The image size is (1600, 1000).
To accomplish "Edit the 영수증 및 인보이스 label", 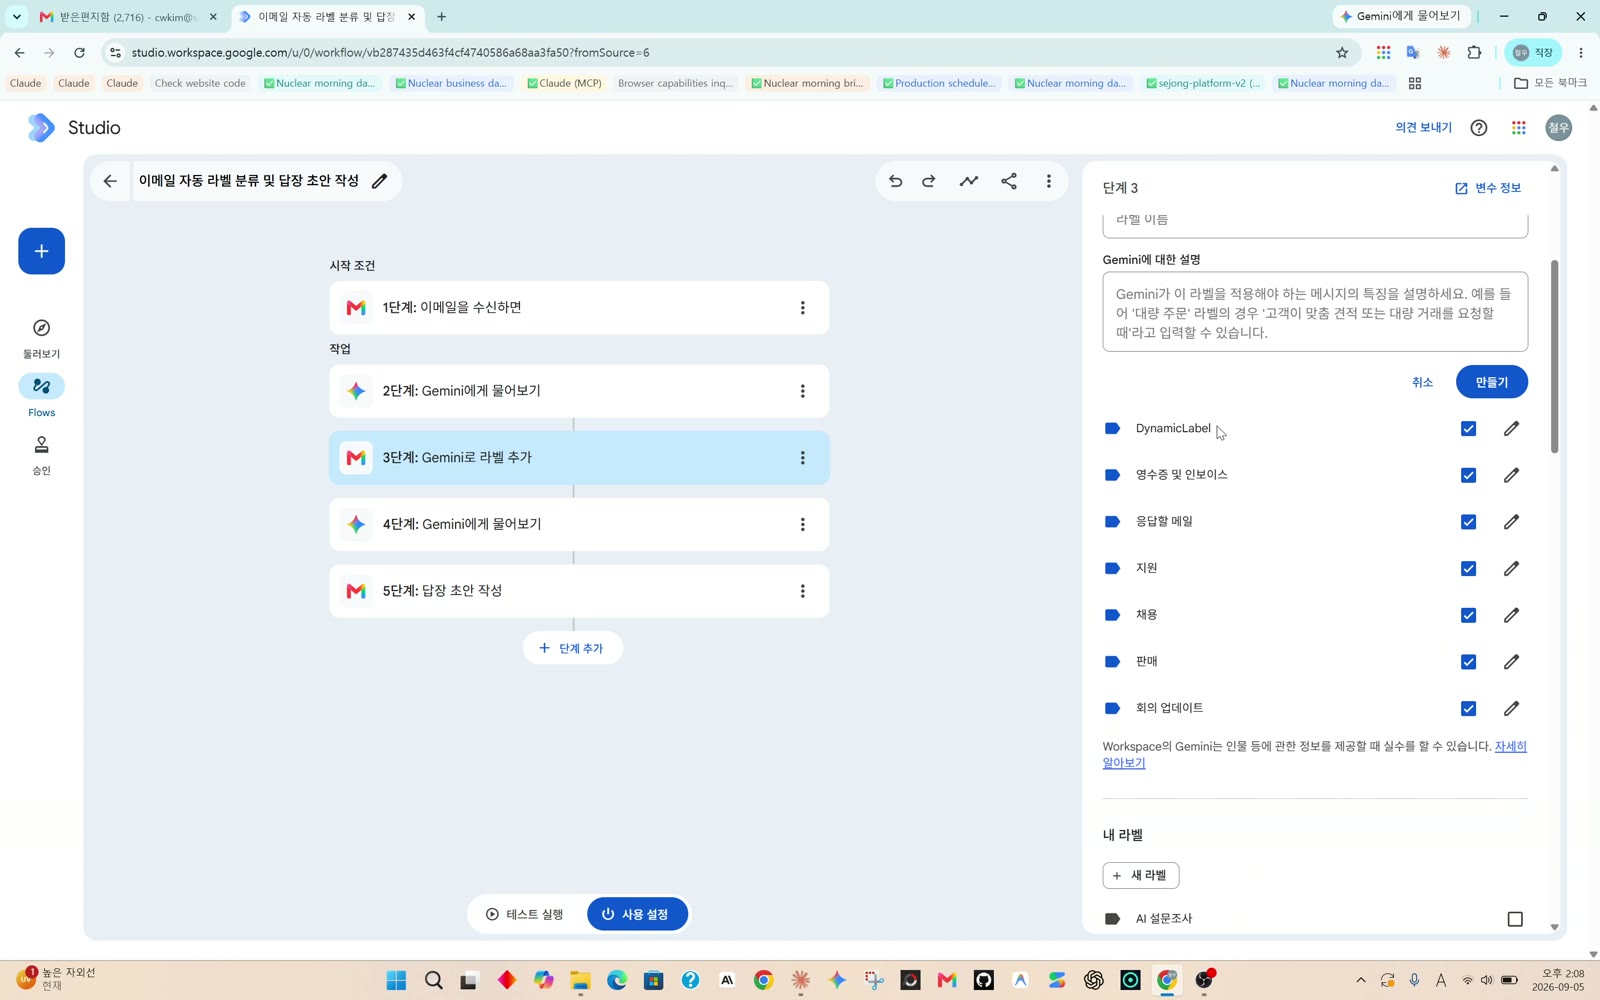I will [x=1511, y=475].
